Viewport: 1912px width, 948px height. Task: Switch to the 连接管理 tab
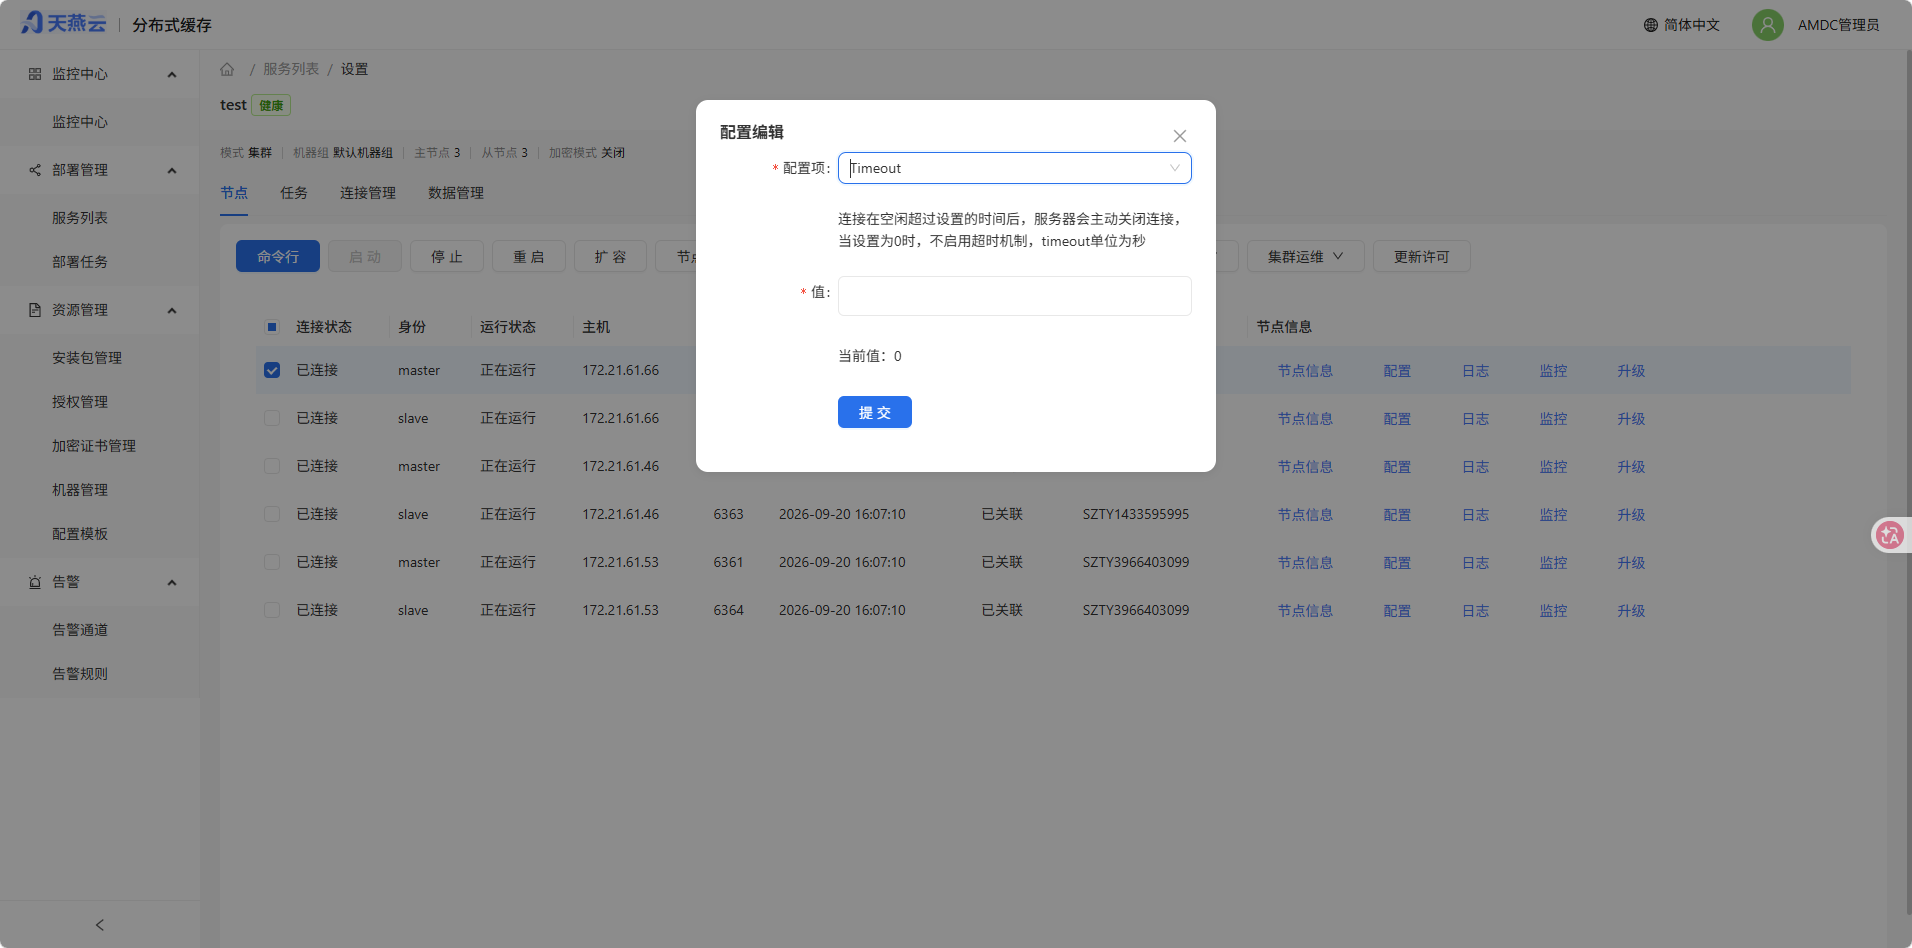[x=368, y=193]
